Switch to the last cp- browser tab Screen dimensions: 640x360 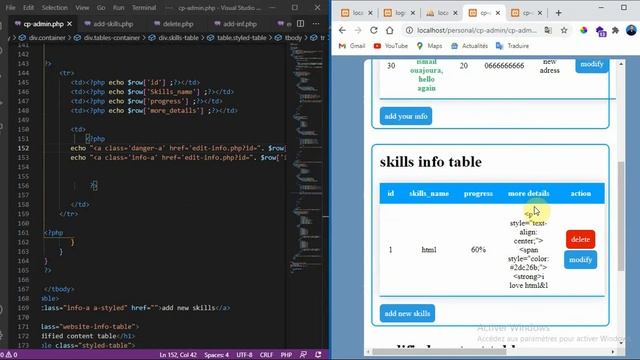point(527,13)
